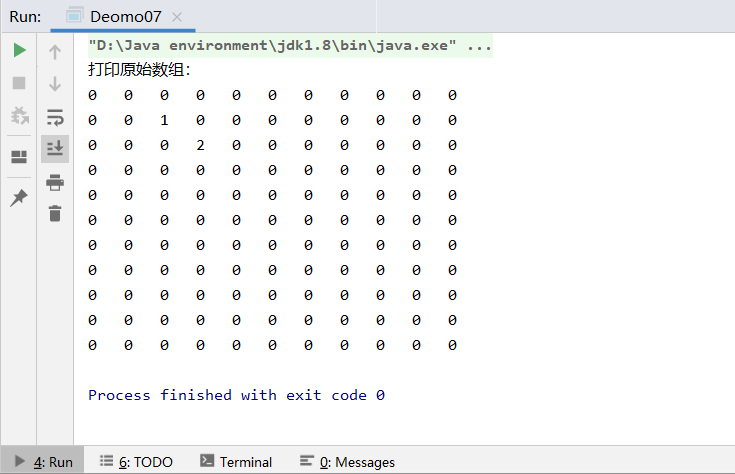The width and height of the screenshot is (735, 474).
Task: Pin the Run tab with pin icon
Action: point(19,197)
